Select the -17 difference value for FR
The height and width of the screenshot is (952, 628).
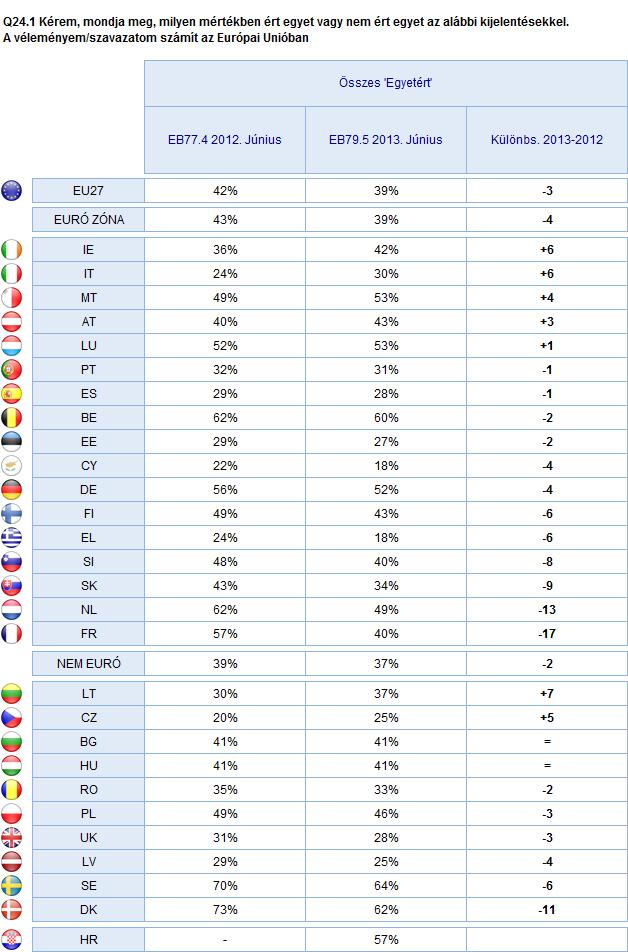click(547, 633)
